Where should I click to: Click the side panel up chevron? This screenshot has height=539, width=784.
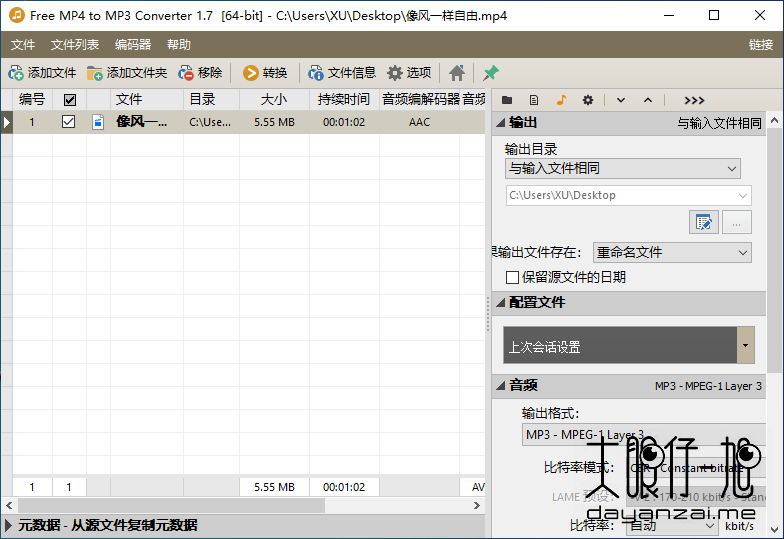click(648, 100)
